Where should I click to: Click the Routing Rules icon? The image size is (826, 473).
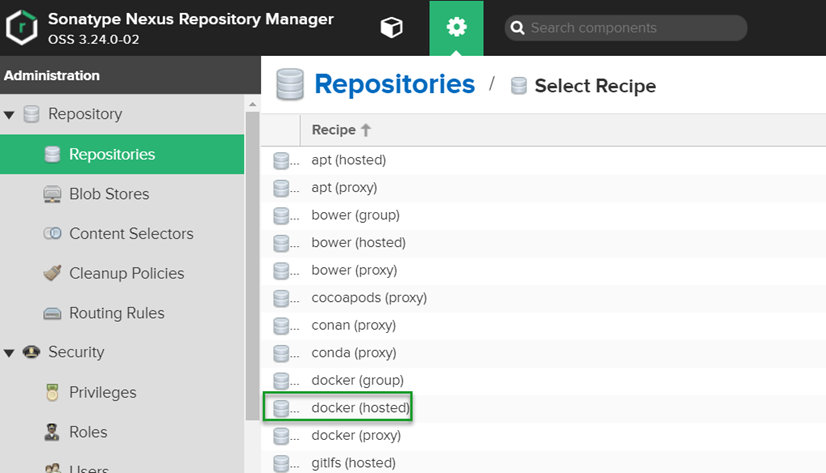[53, 313]
